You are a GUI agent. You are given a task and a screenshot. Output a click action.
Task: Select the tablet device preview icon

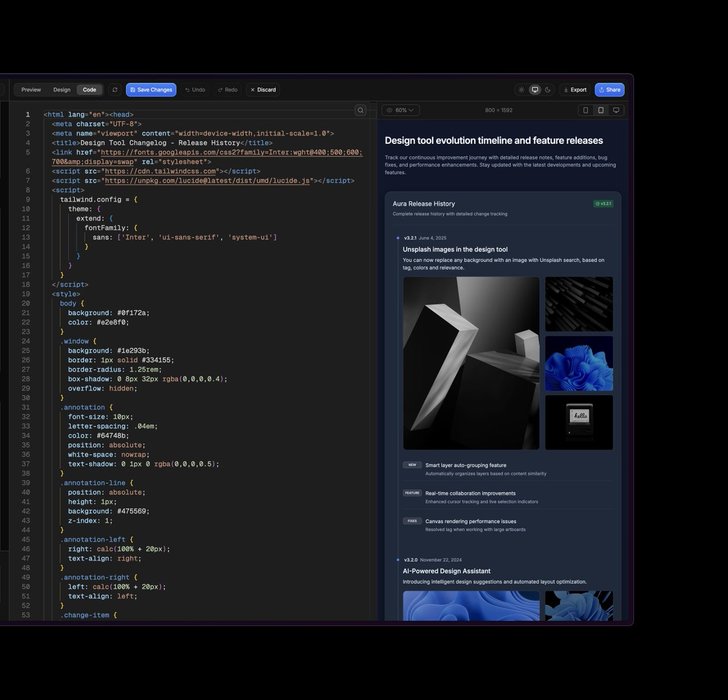pyautogui.click(x=601, y=110)
